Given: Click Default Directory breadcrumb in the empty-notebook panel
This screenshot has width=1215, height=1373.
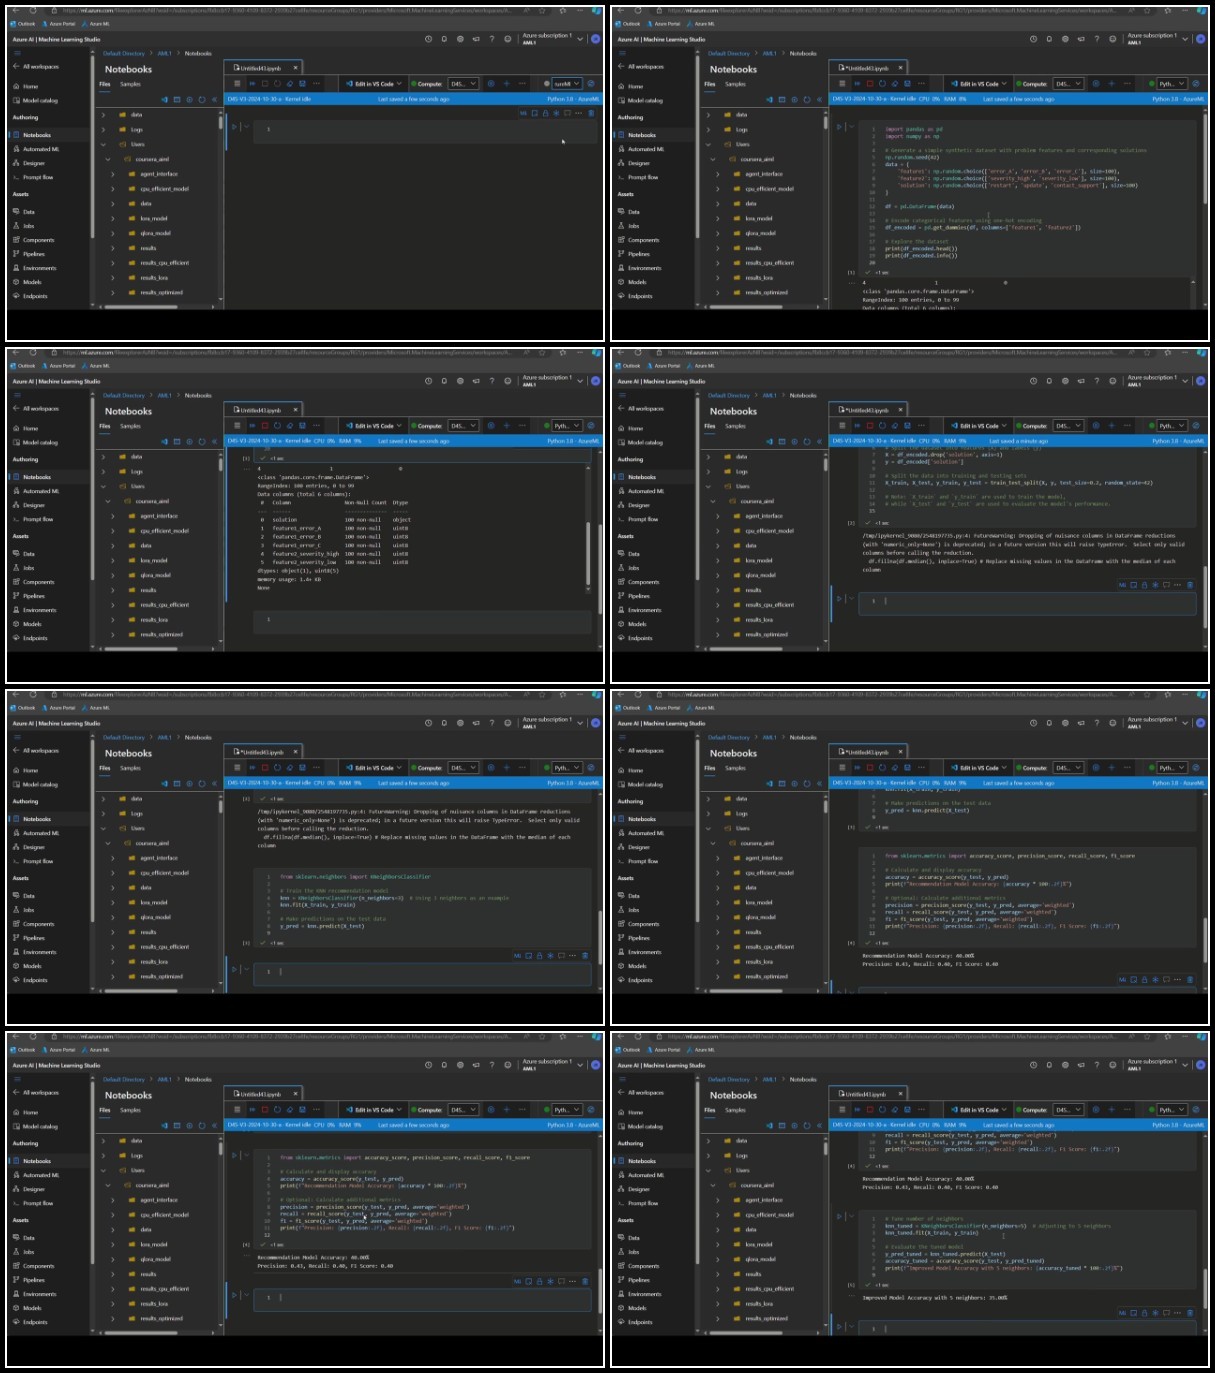Looking at the screenshot, I should (124, 53).
